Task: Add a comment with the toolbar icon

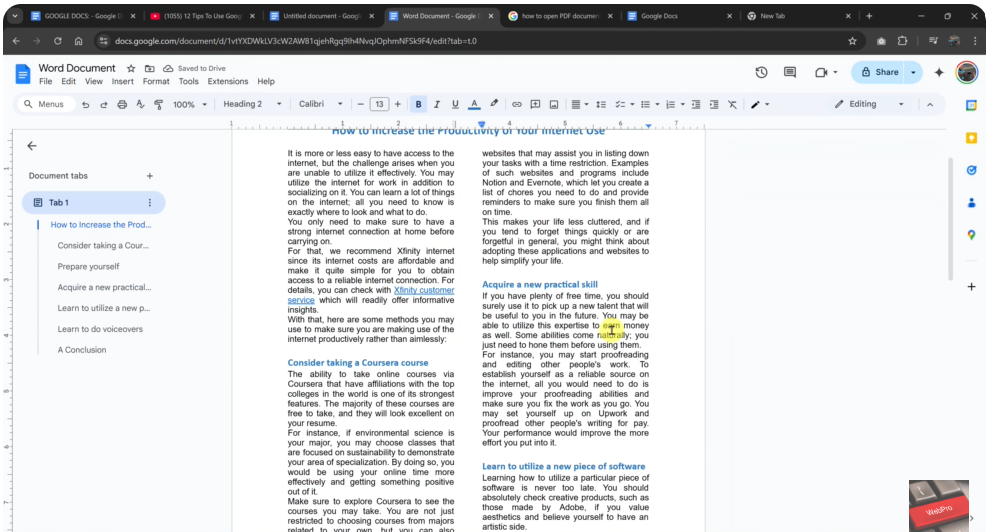Action: [x=535, y=105]
